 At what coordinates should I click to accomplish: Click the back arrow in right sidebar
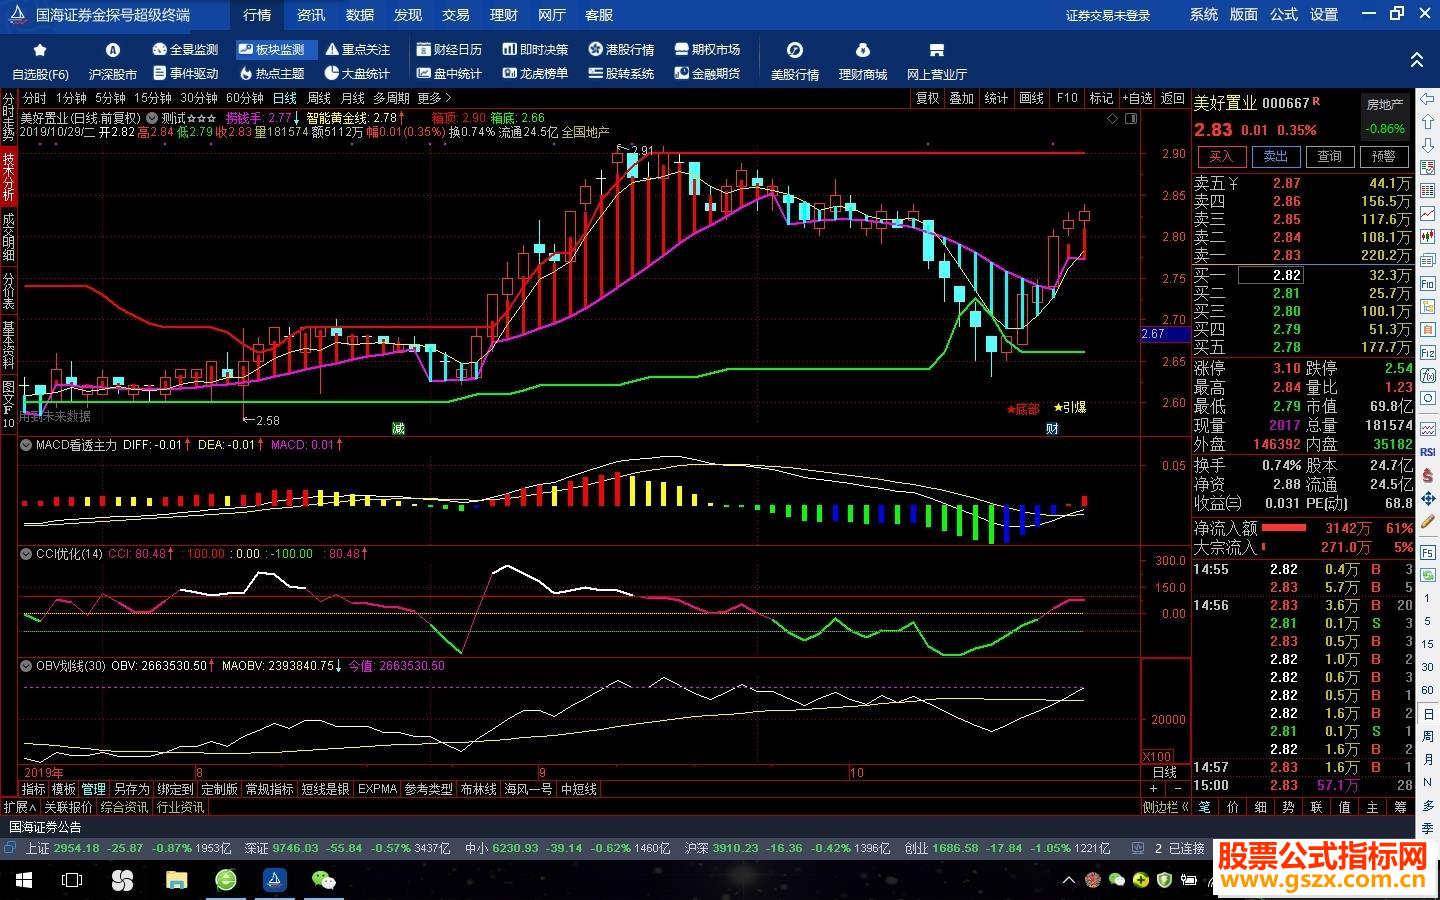[x=1428, y=100]
